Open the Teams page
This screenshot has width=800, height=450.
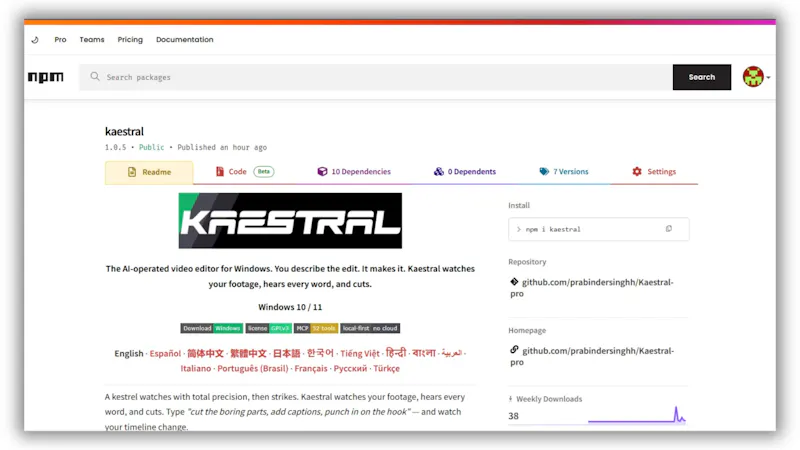coord(92,39)
